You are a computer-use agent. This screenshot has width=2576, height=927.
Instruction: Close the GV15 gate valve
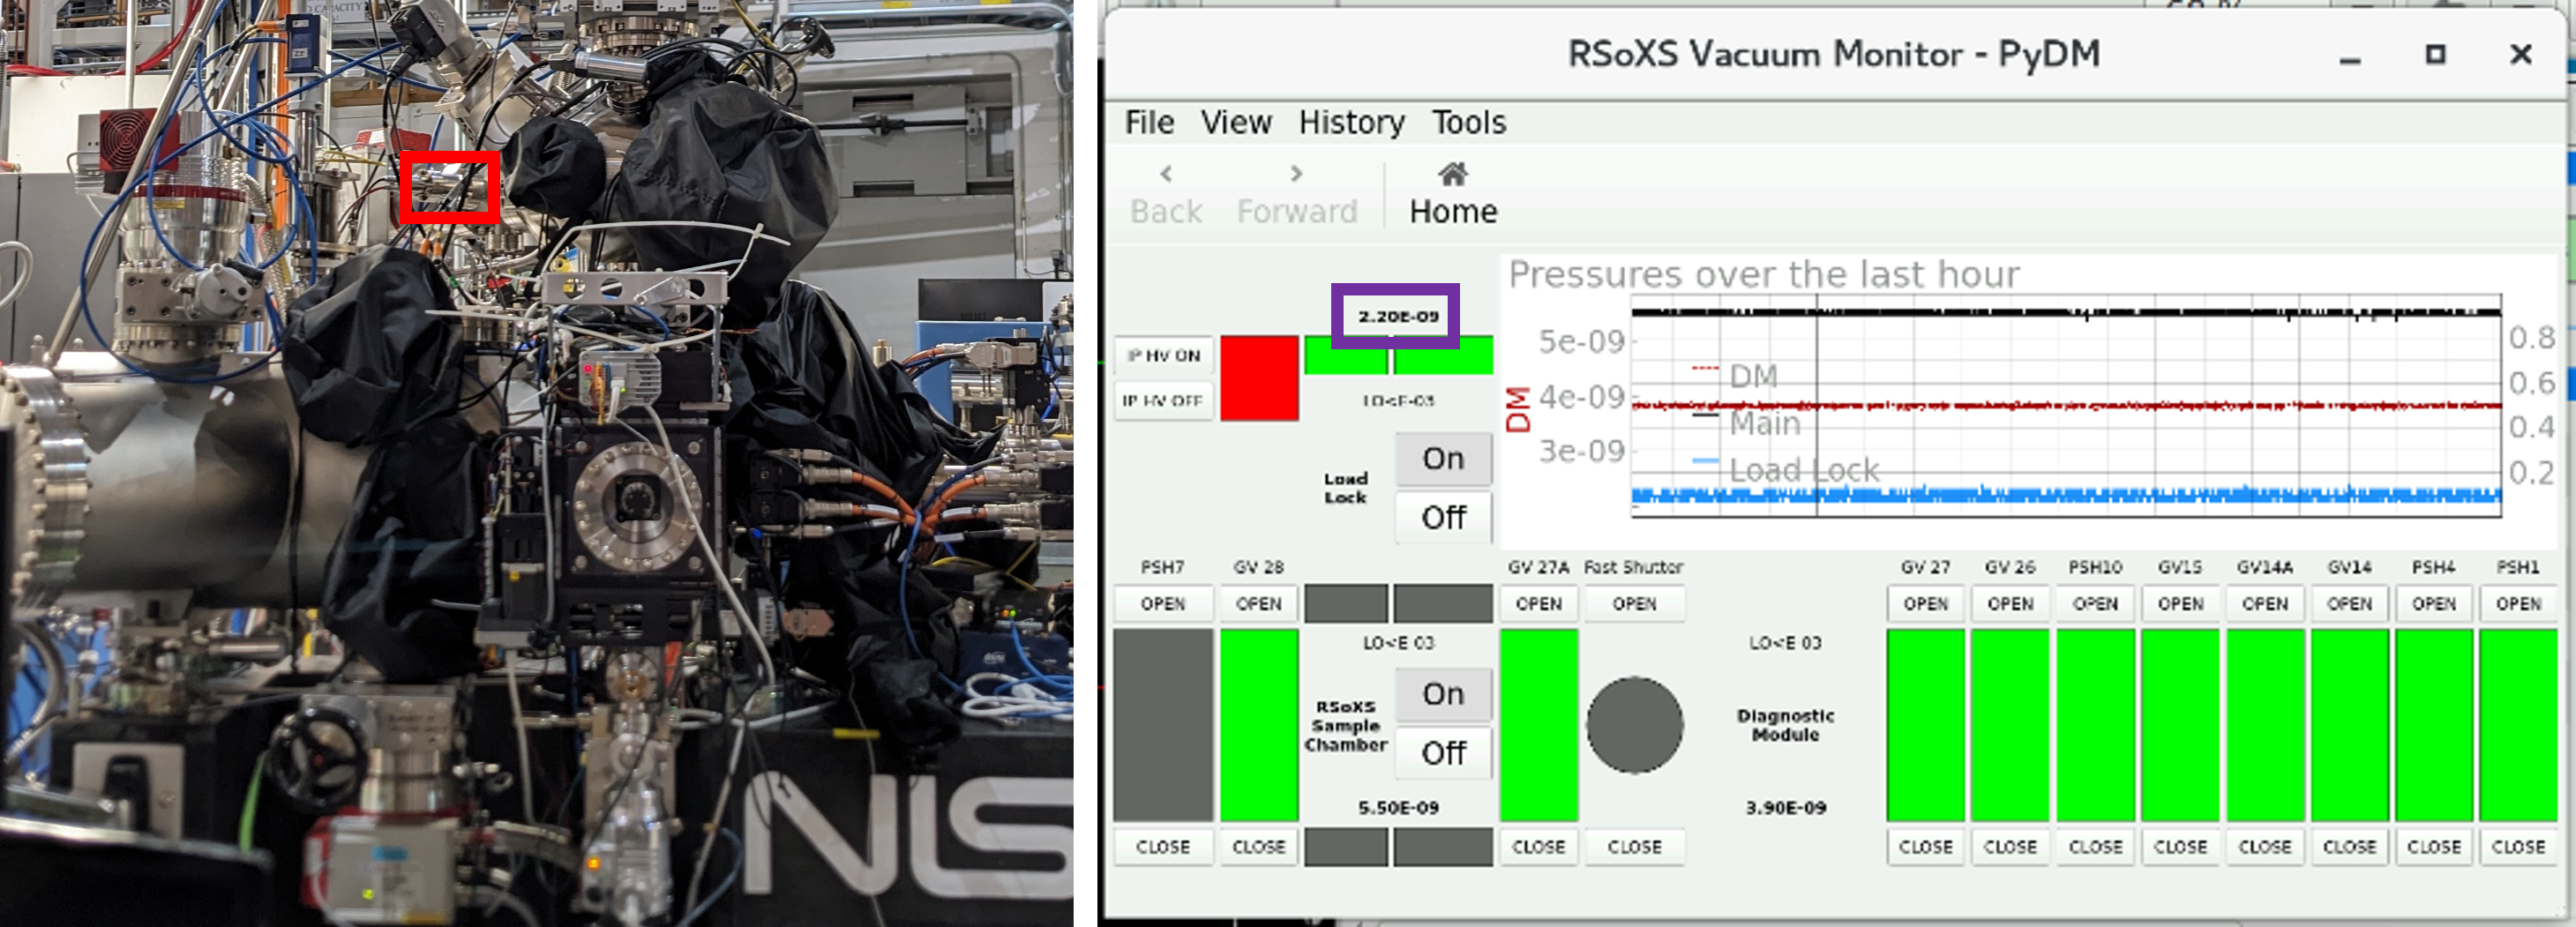pos(2180,847)
